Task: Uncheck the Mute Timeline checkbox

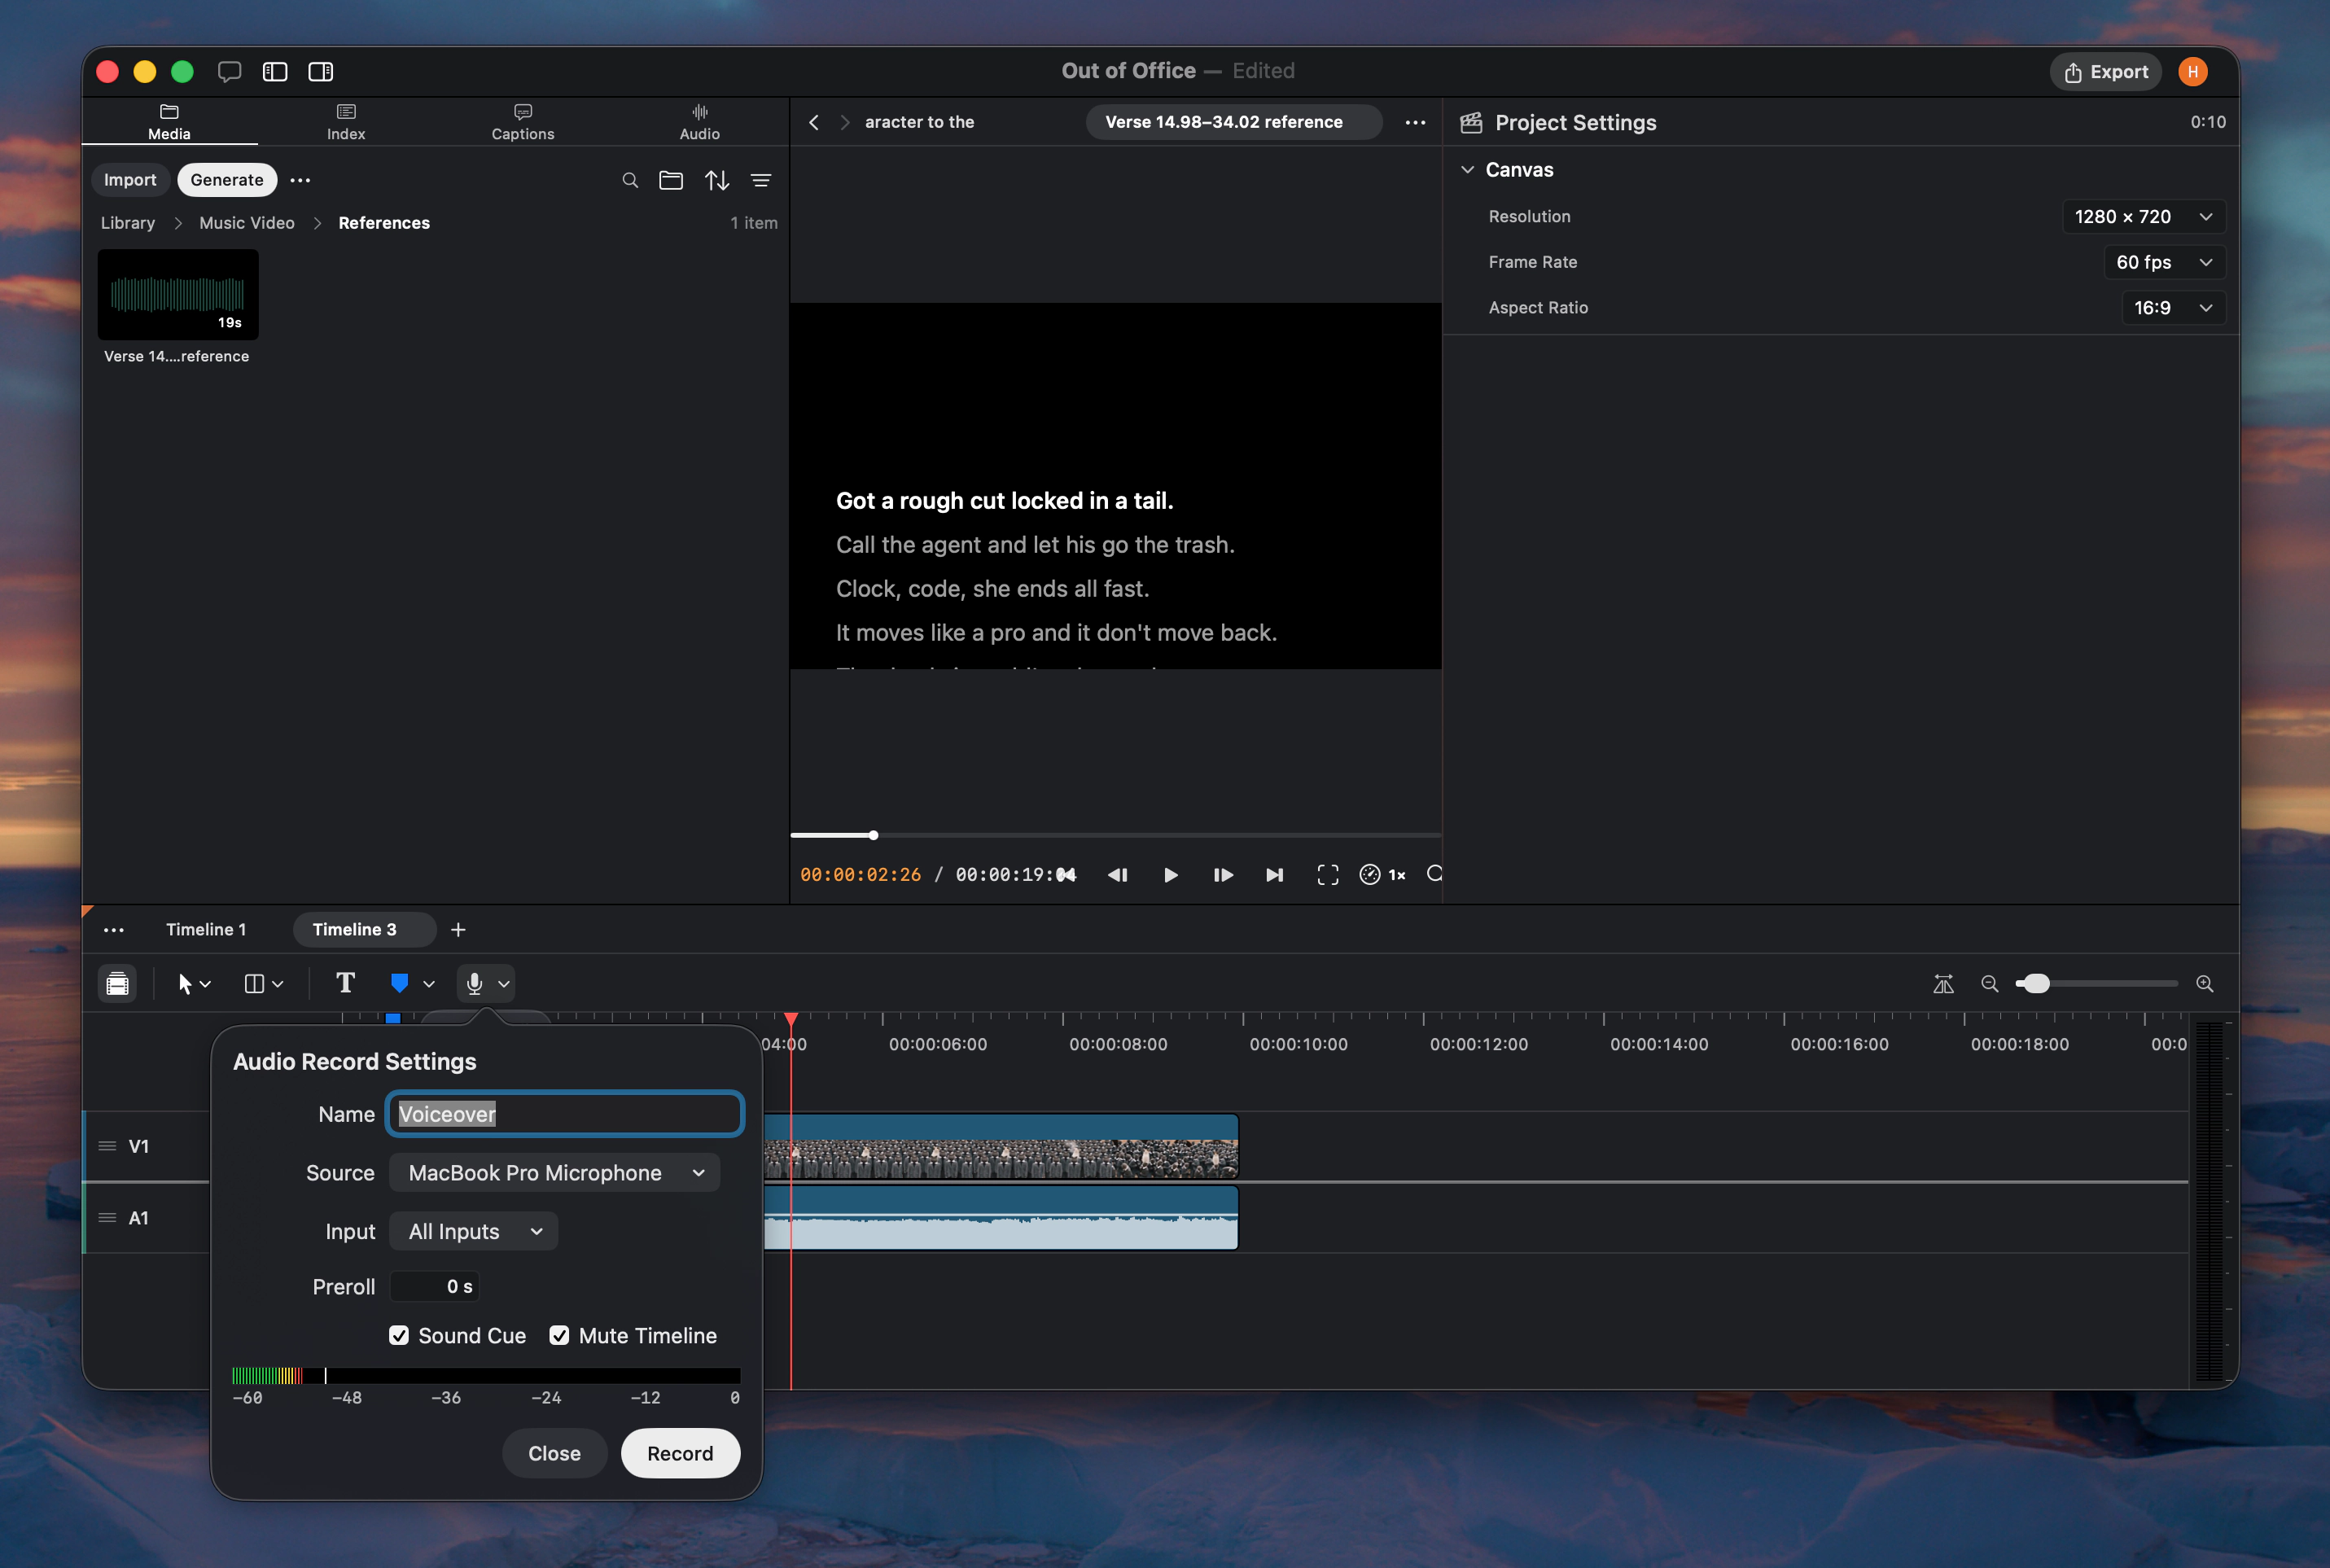Action: (559, 1335)
